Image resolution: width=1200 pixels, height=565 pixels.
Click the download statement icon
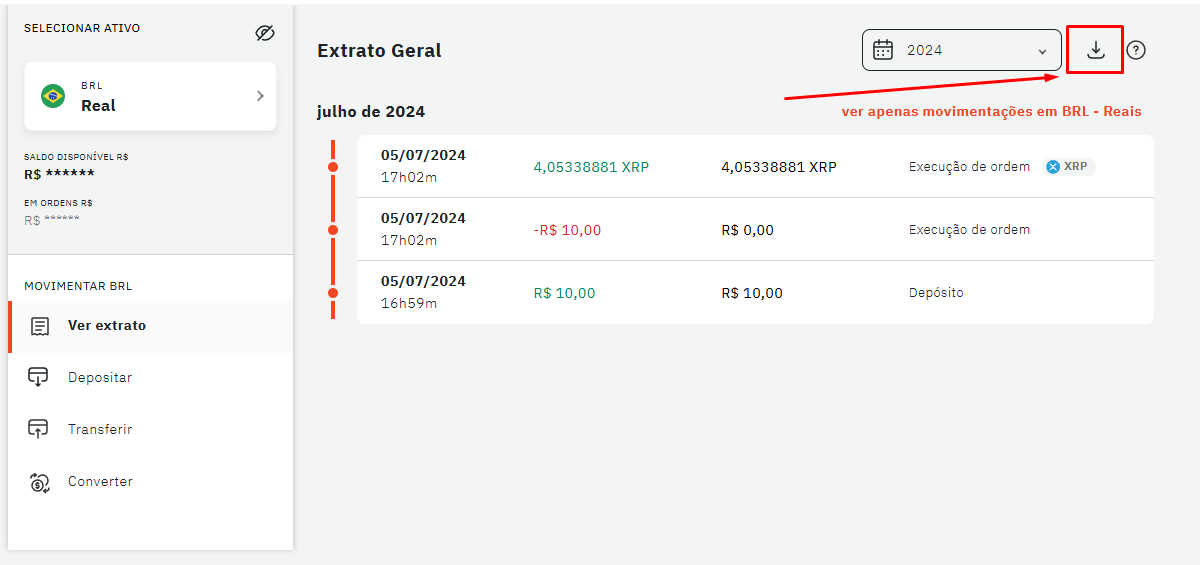click(1095, 50)
